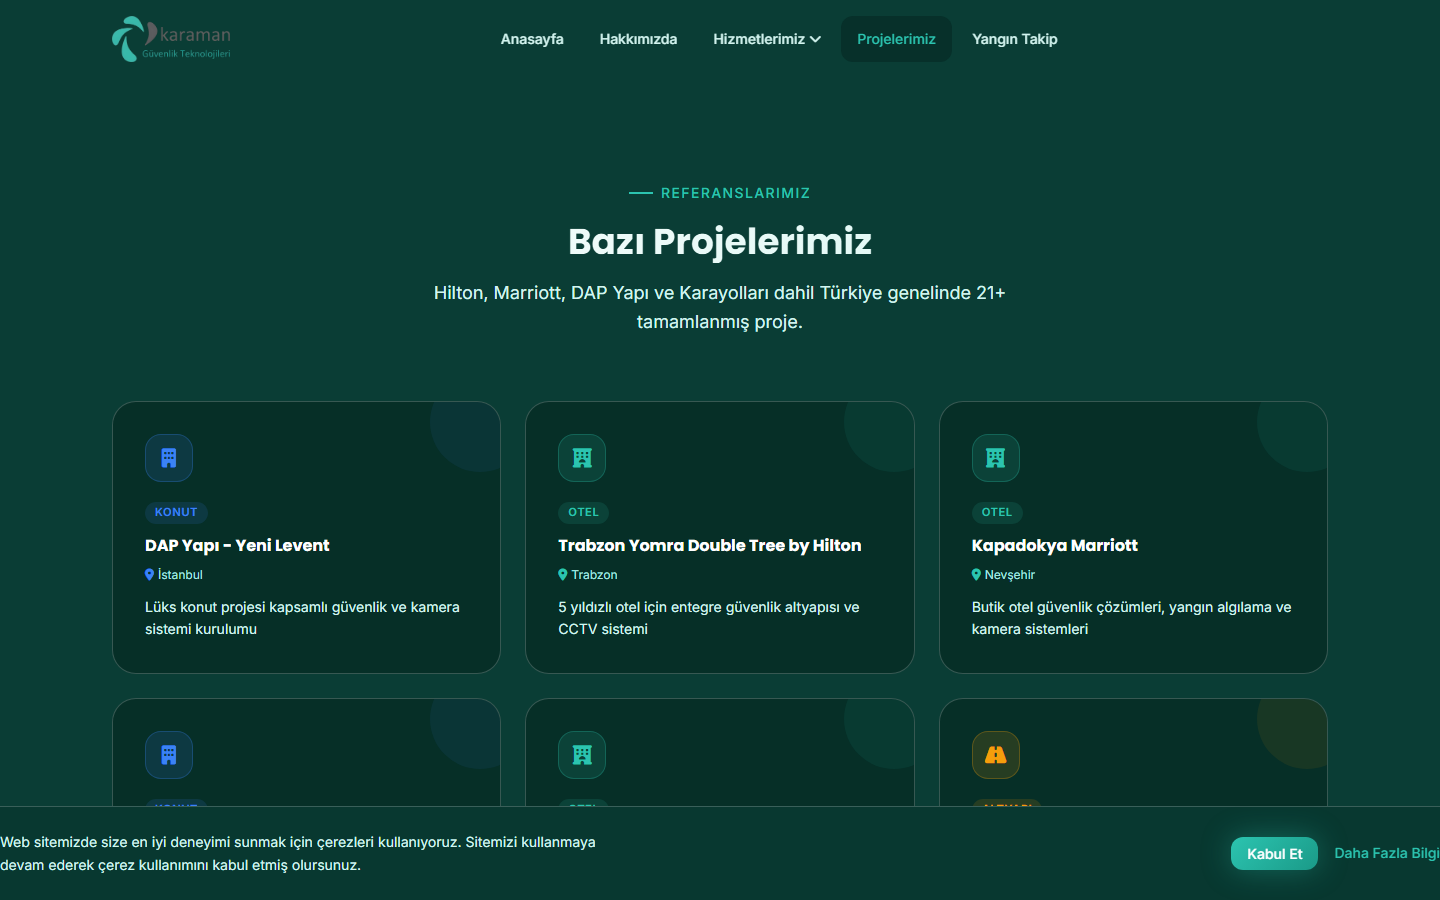Click the OTEL tag on Kapadokya Marriott card
The width and height of the screenshot is (1440, 900).
[x=997, y=512]
